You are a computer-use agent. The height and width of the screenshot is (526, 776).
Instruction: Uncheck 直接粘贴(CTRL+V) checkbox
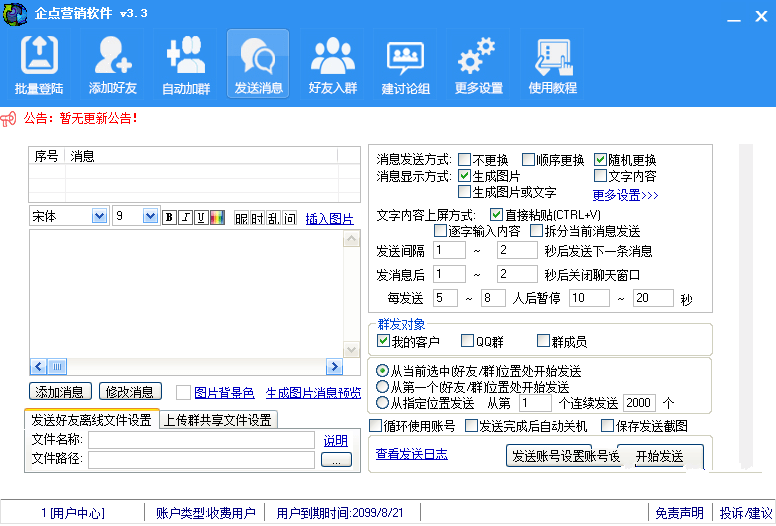coord(496,214)
